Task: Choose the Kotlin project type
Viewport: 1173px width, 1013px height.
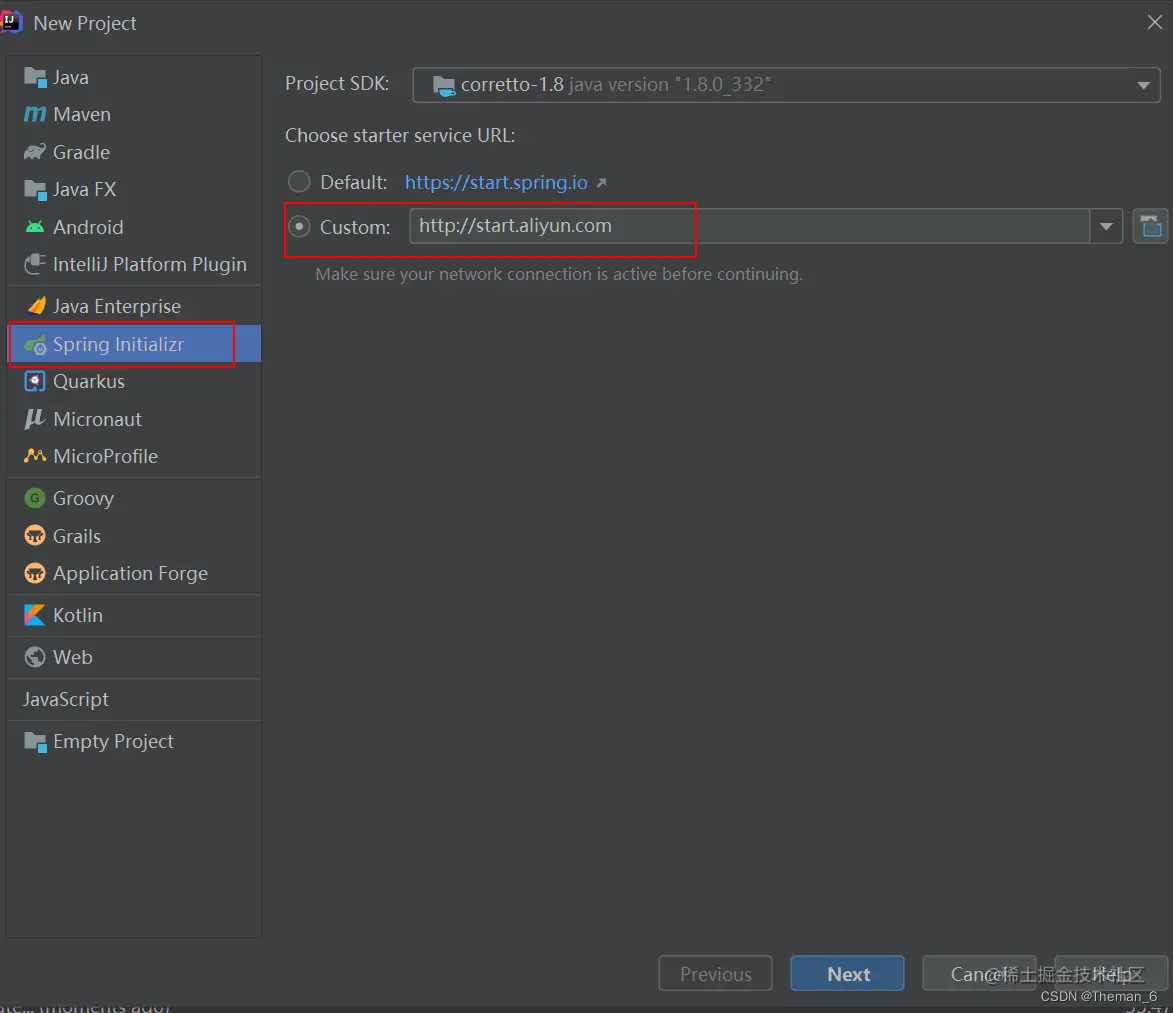Action: coord(135,615)
